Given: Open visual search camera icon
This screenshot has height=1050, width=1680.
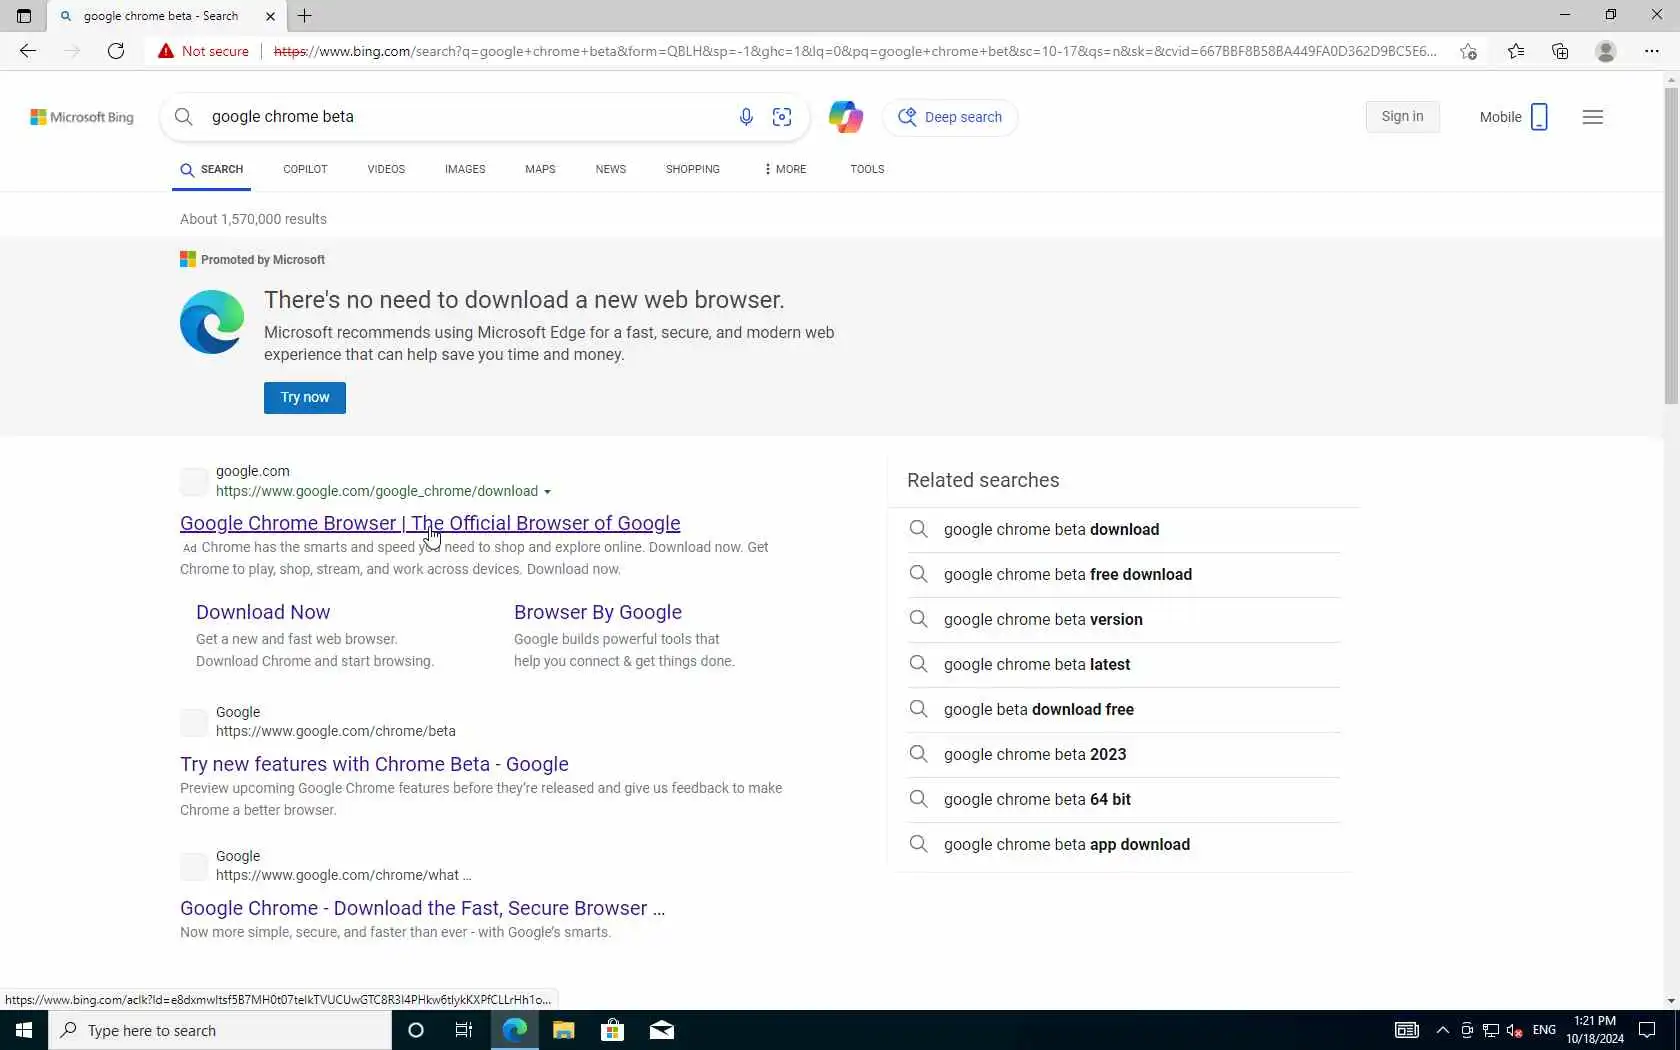Looking at the screenshot, I should (x=782, y=117).
